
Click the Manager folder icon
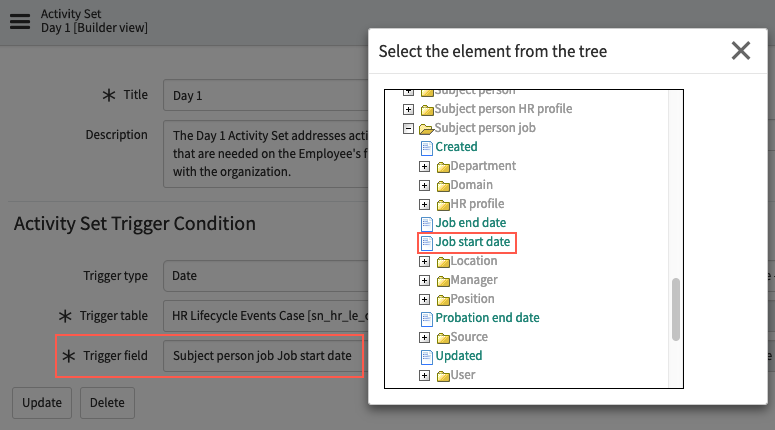(443, 281)
